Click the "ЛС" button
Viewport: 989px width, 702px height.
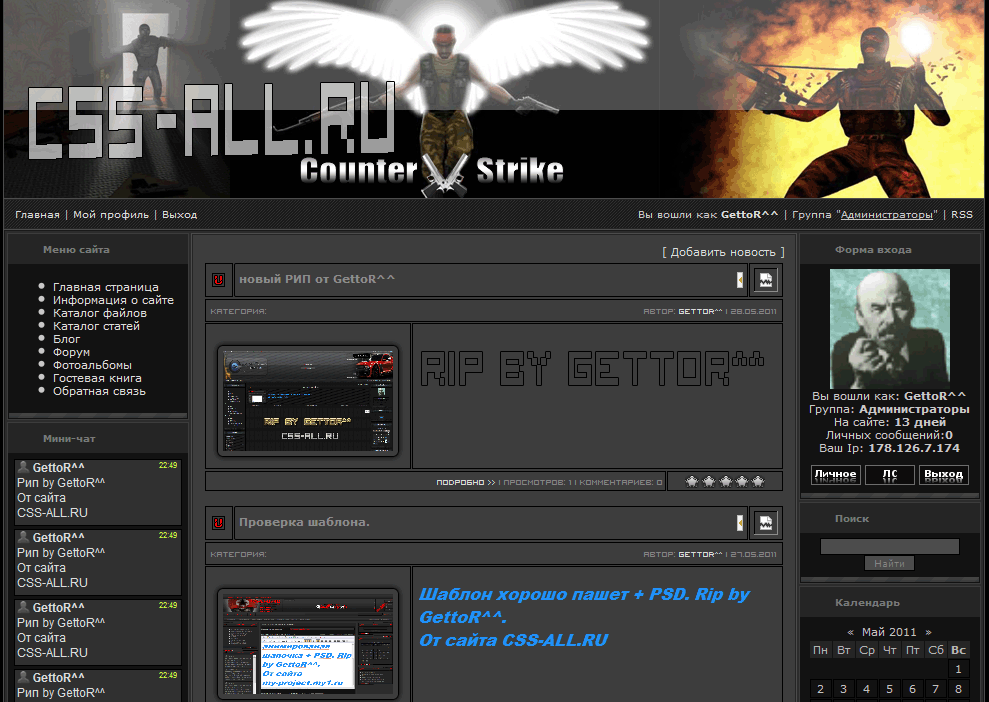coord(890,474)
